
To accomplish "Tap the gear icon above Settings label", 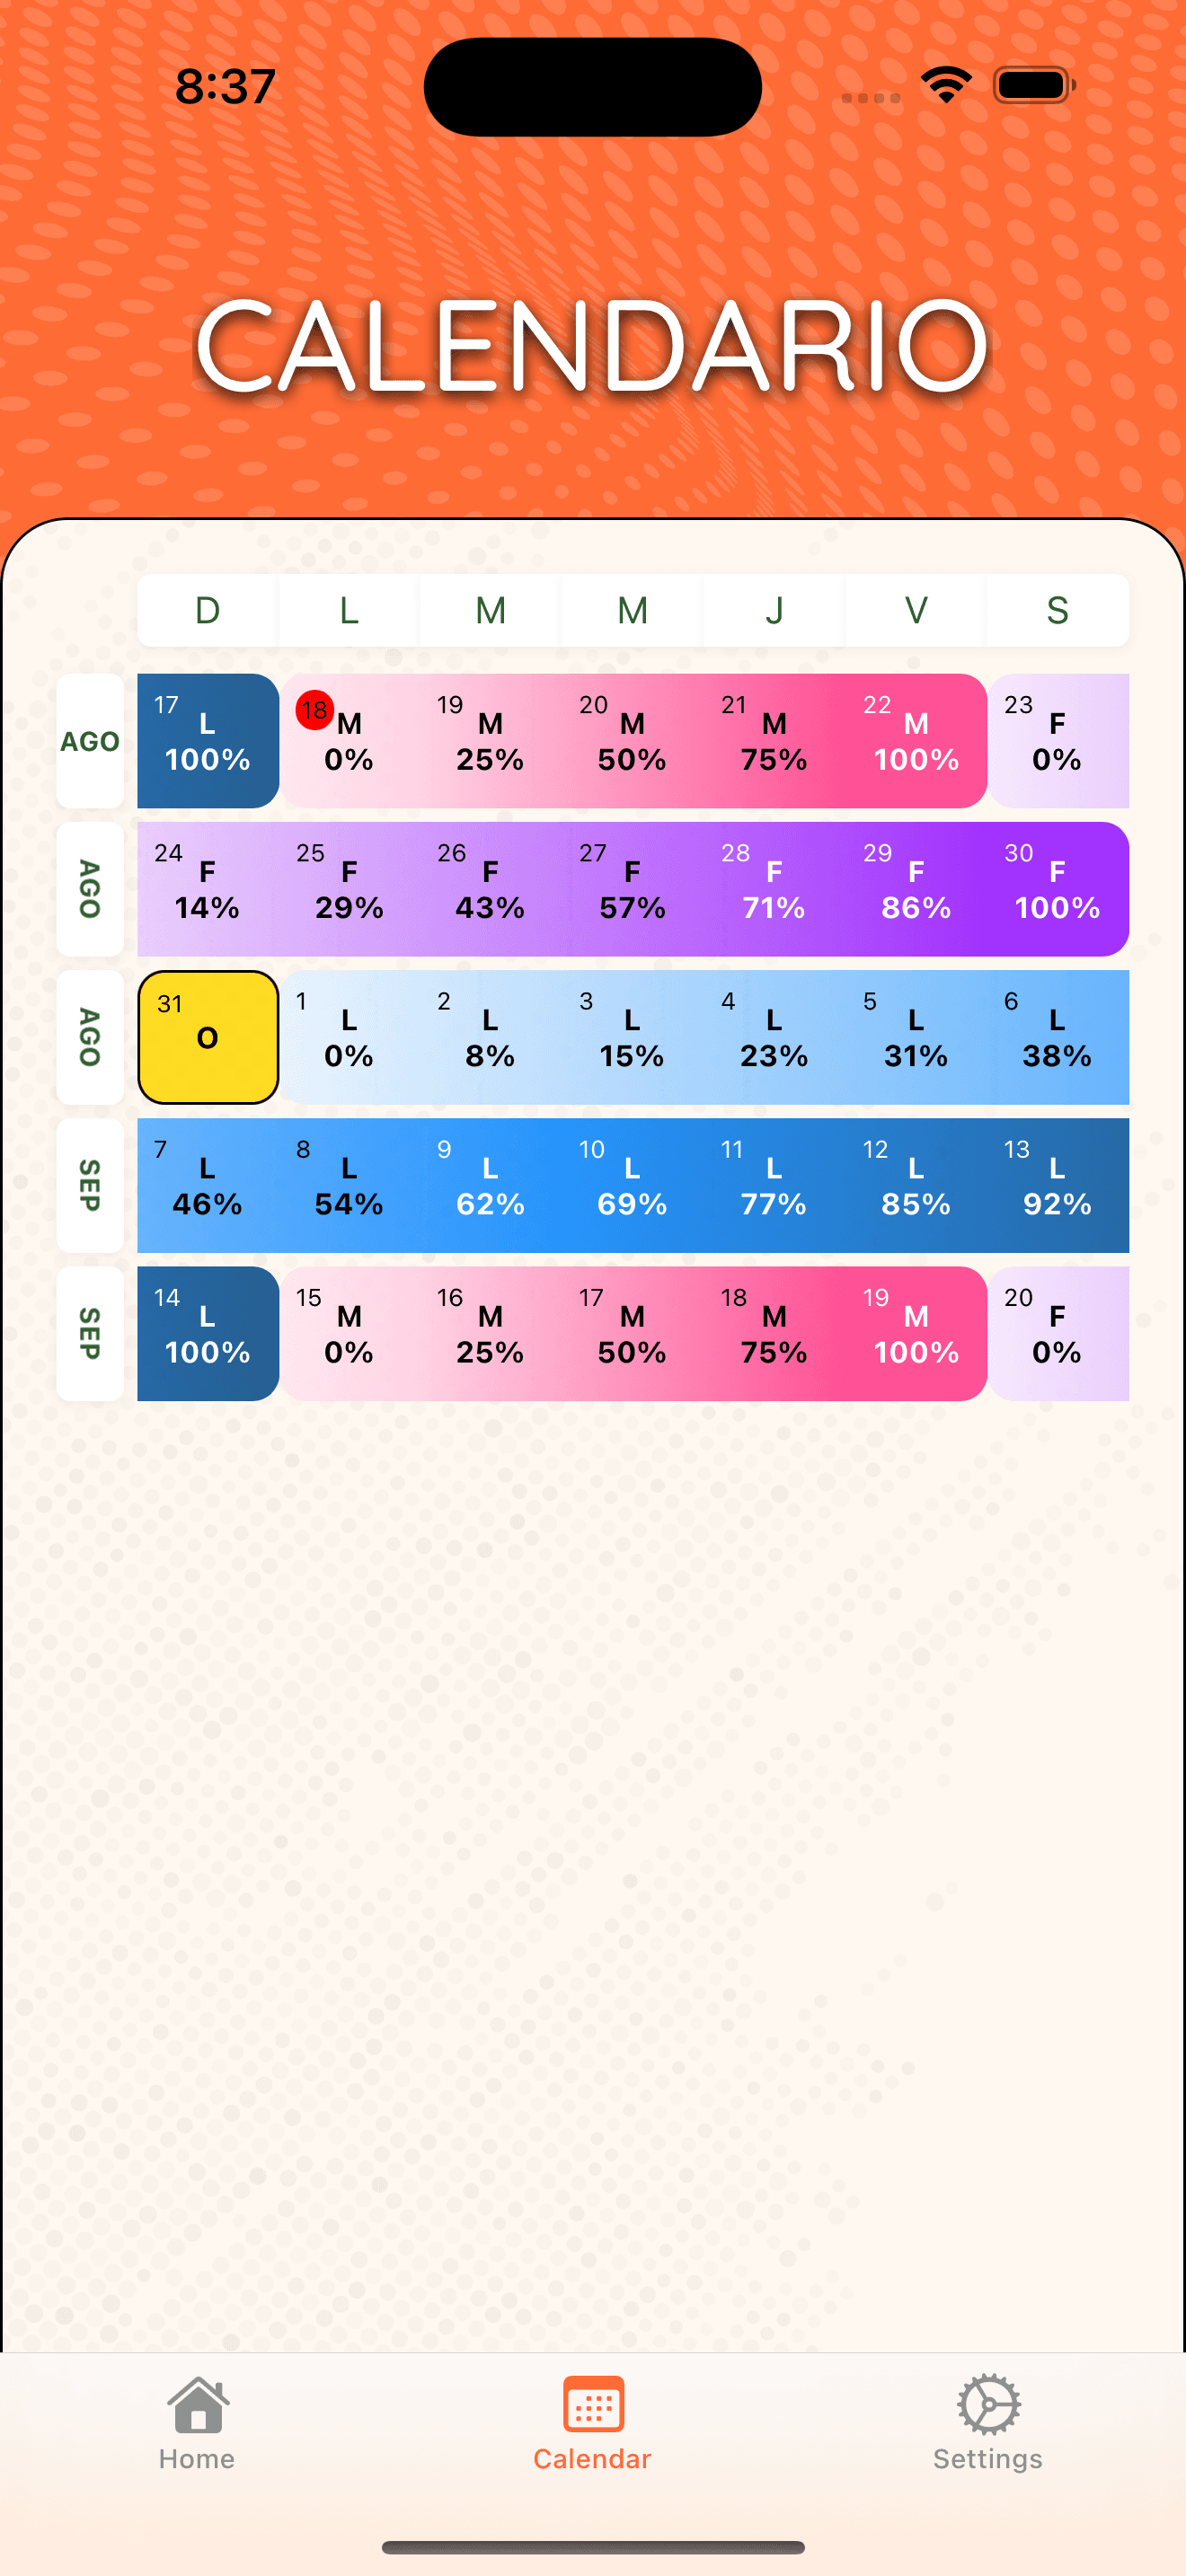I will [x=988, y=2403].
